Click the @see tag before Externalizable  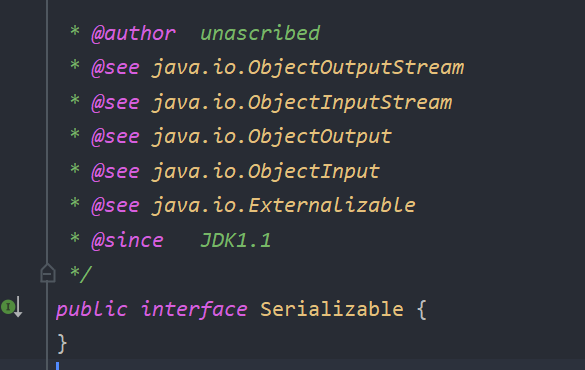(x=116, y=206)
